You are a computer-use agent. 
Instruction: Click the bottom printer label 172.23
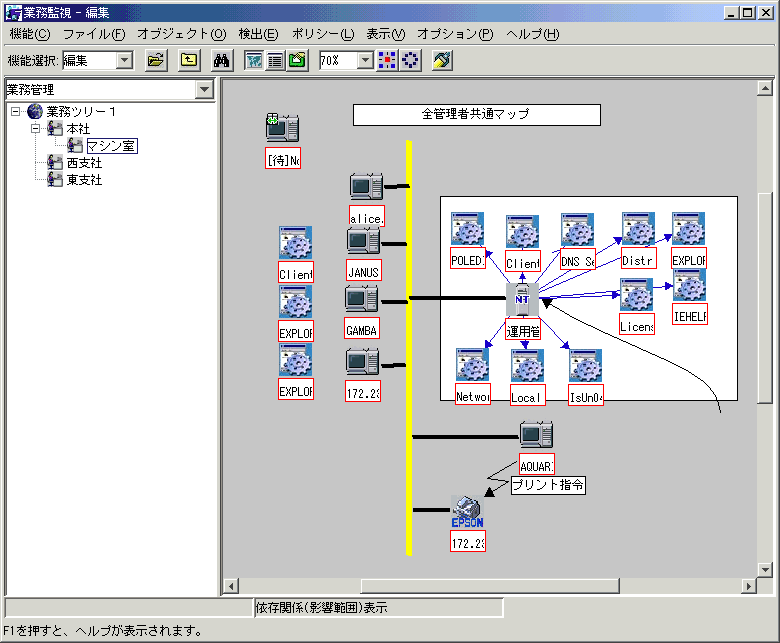pos(468,543)
